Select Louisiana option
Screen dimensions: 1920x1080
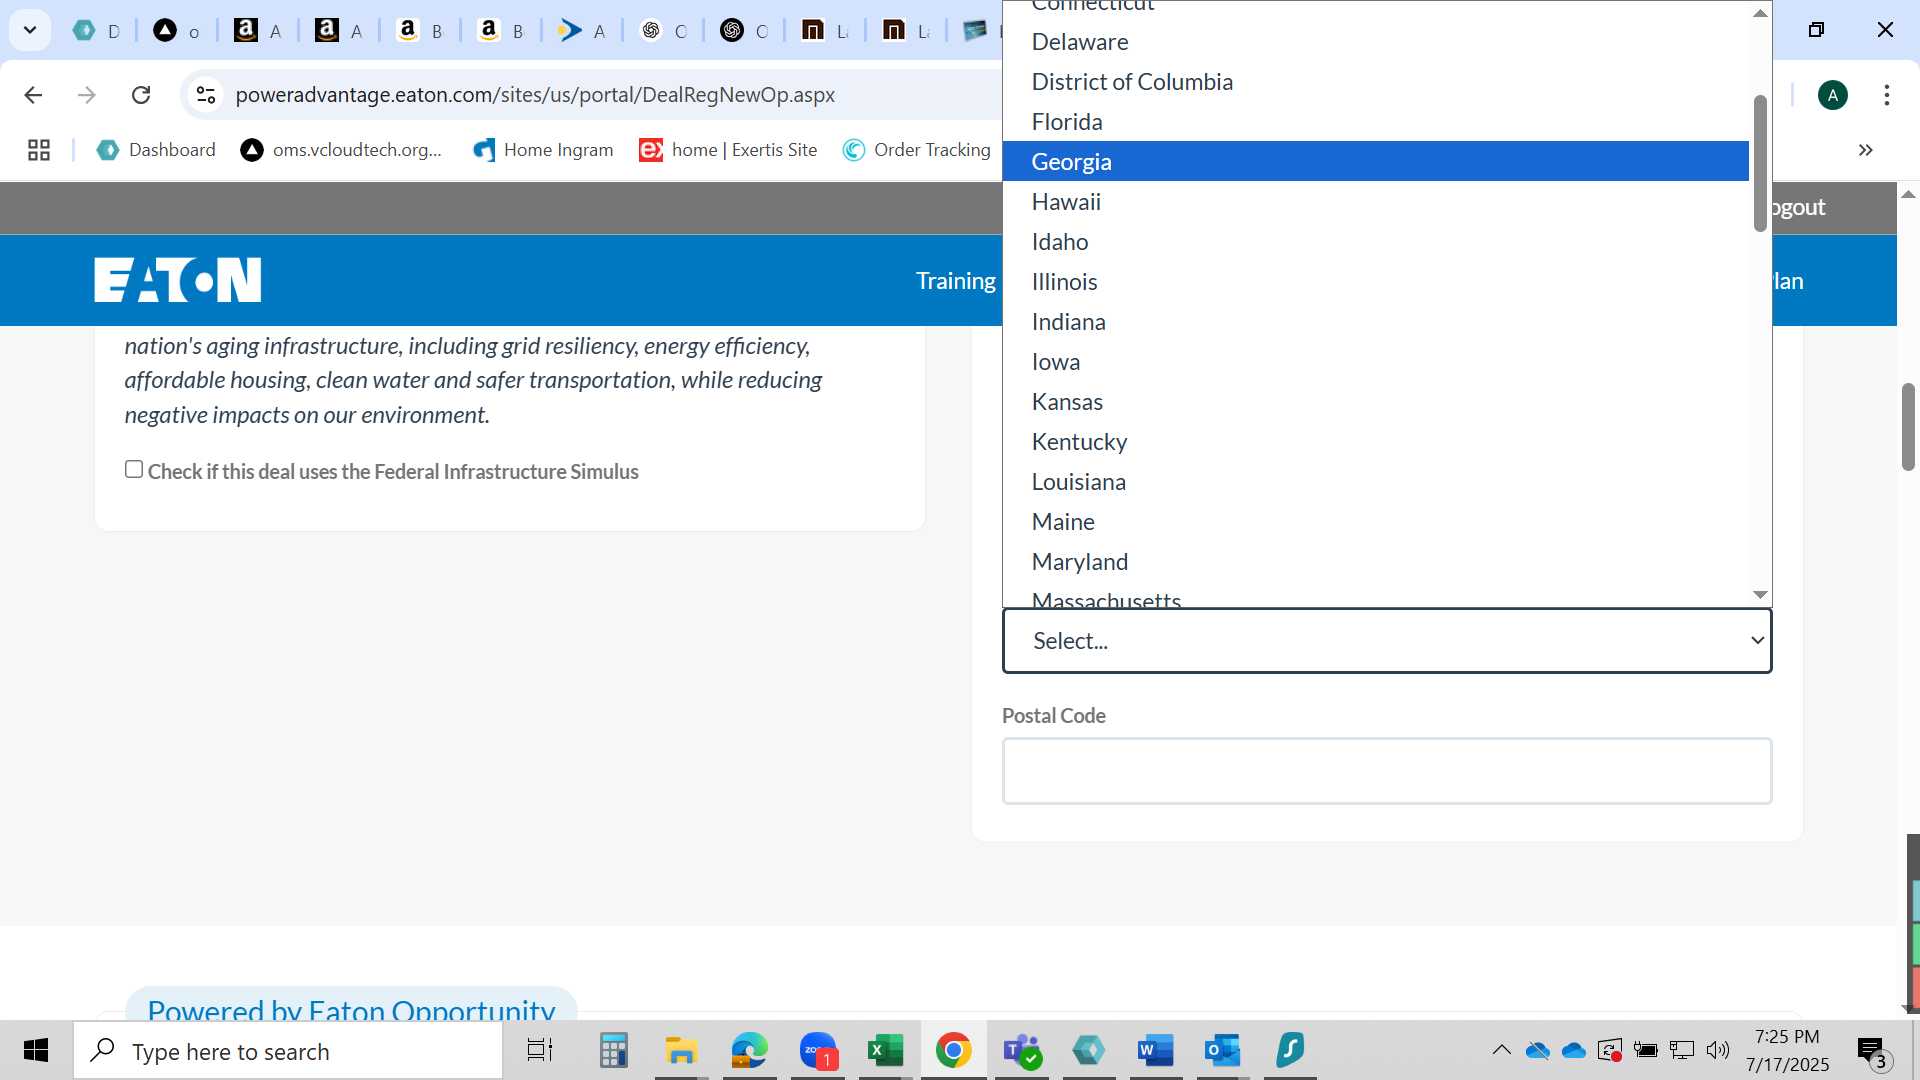pyautogui.click(x=1375, y=482)
